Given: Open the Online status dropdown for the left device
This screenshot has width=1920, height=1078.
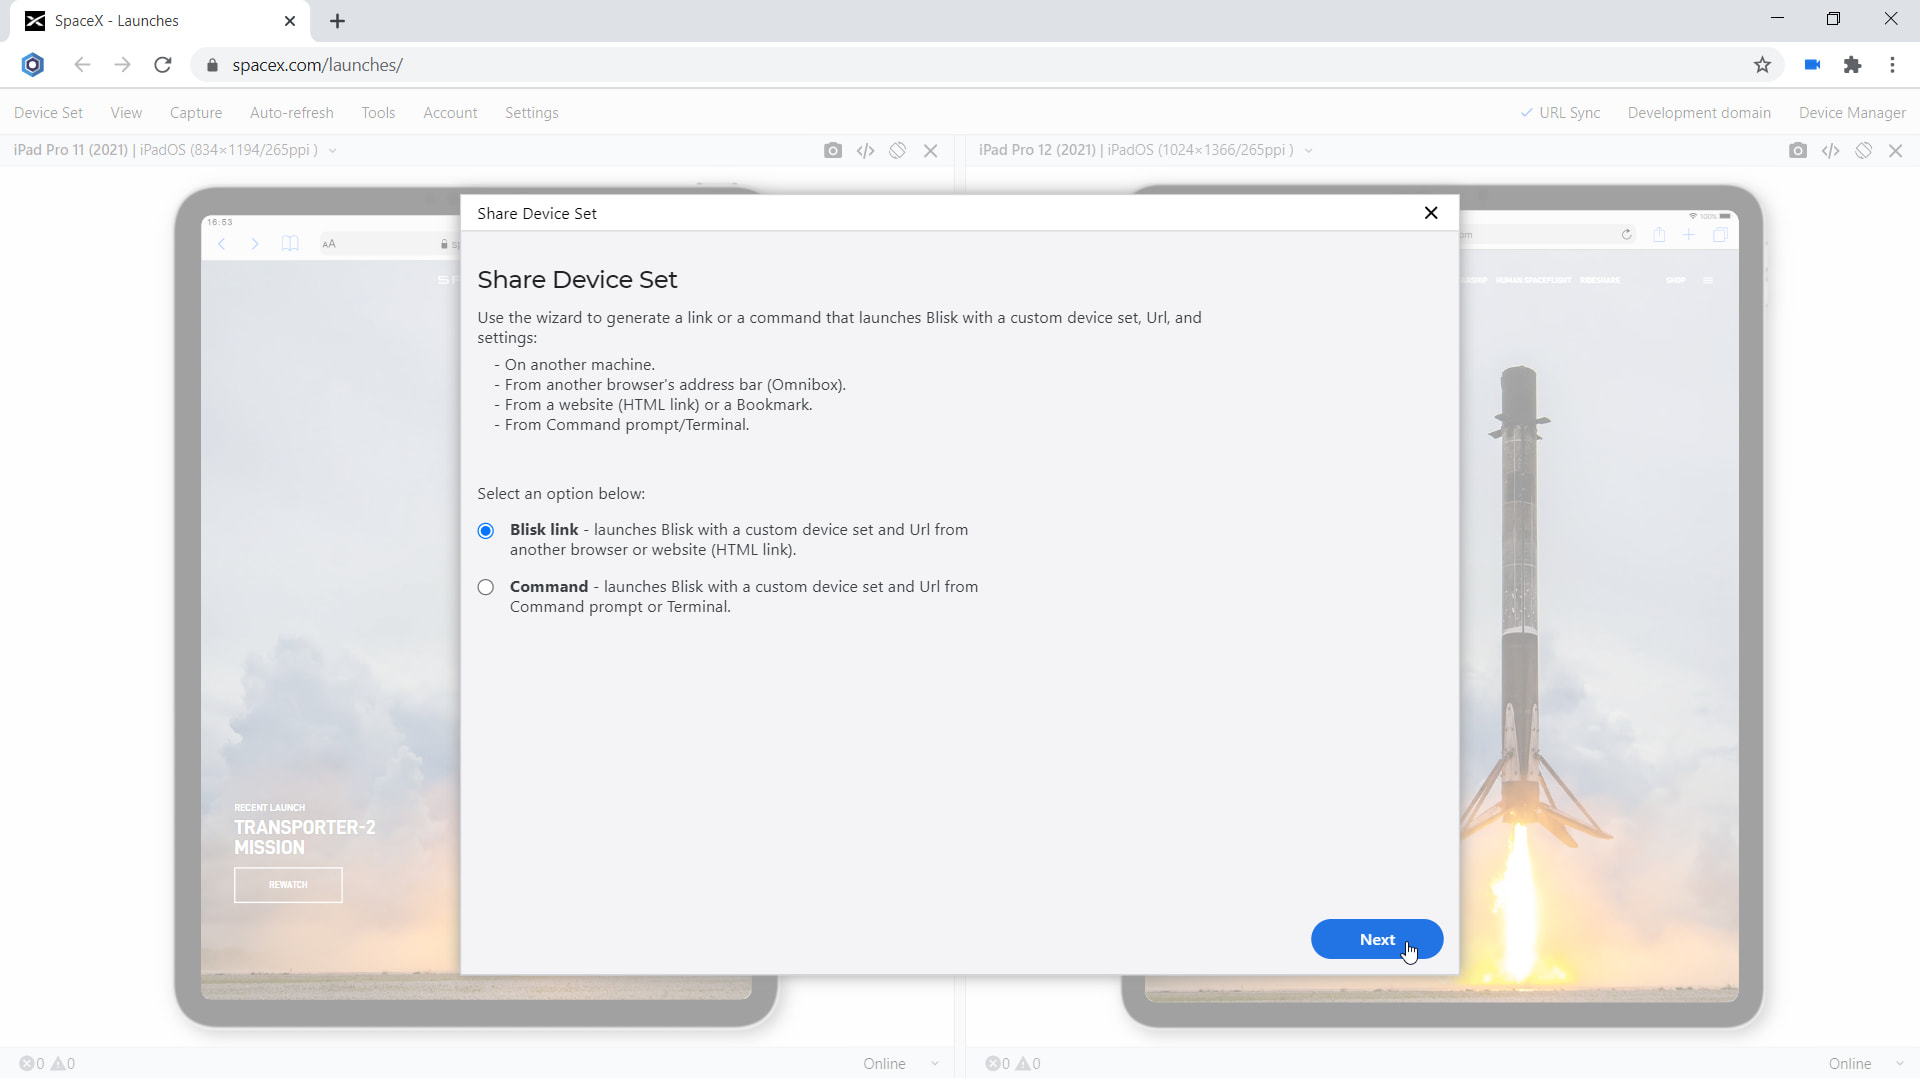Looking at the screenshot, I should pyautogui.click(x=898, y=1063).
